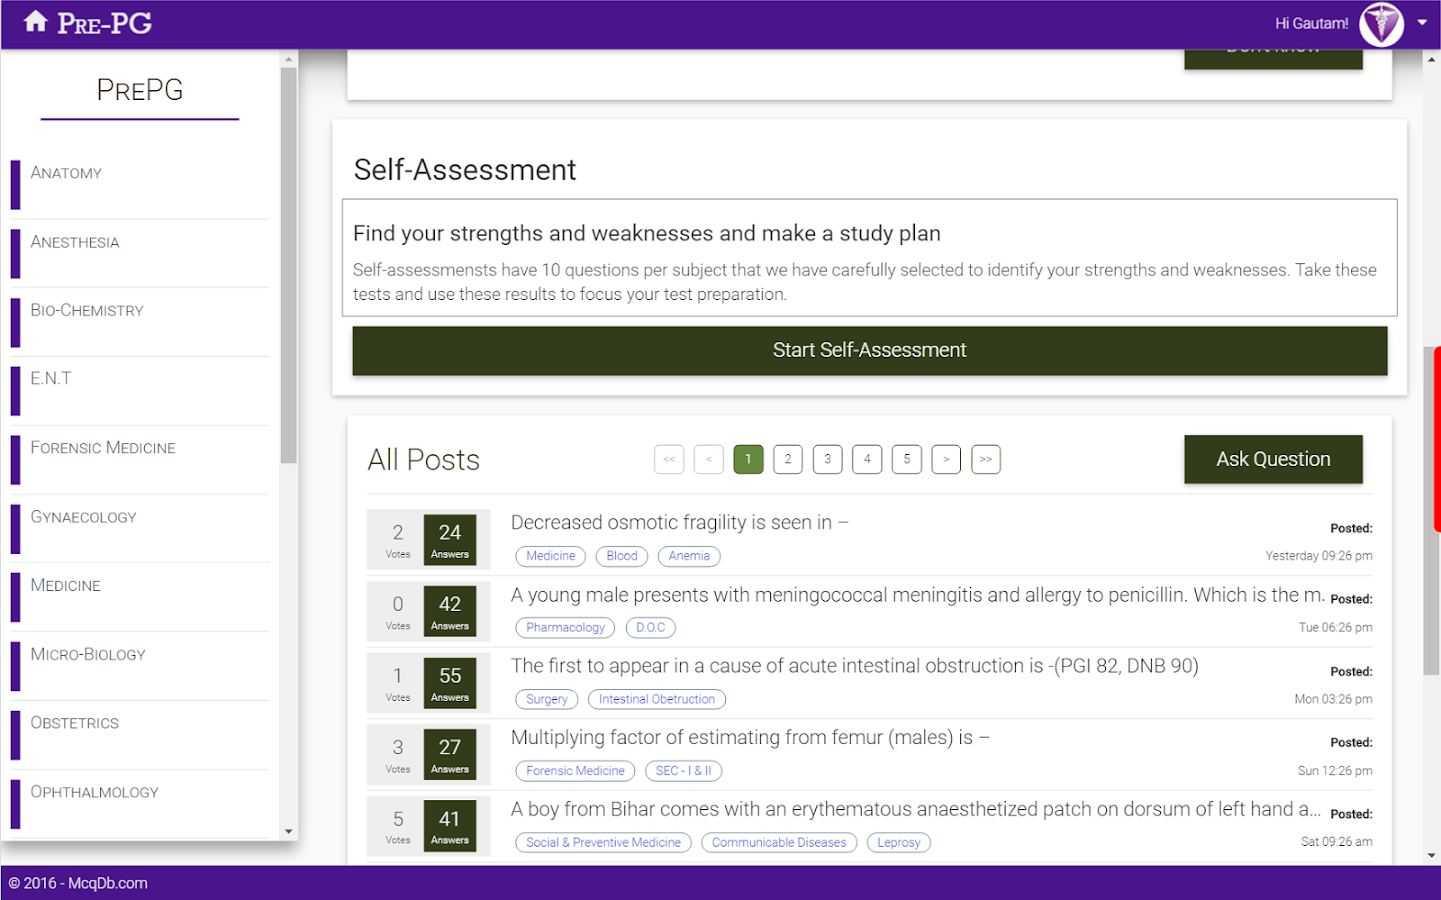Go to previous page of posts
Viewport: 1441px width, 900px height.
point(709,459)
